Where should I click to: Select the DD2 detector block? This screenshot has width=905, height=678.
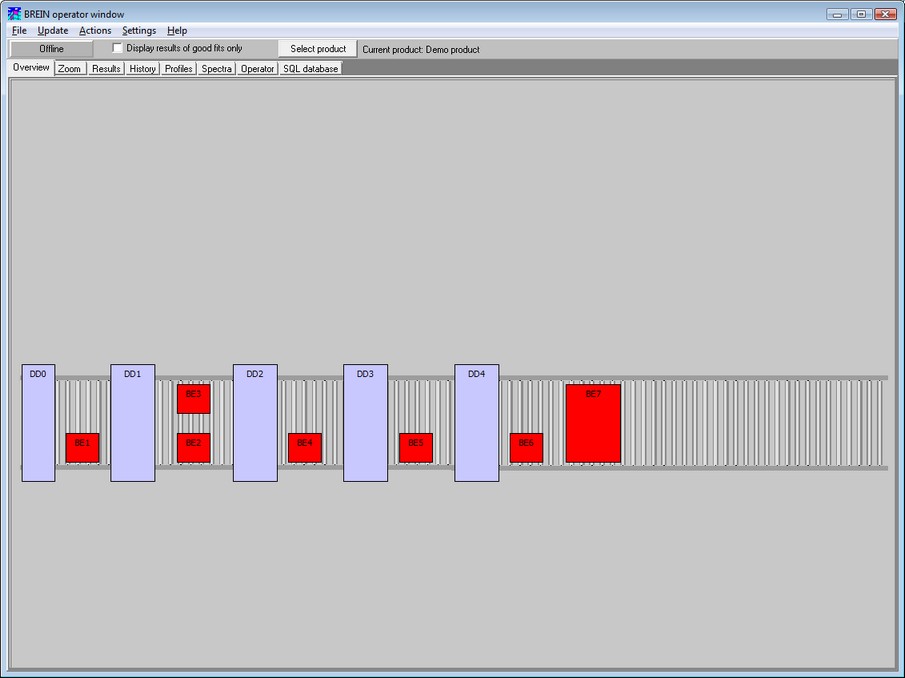[254, 422]
